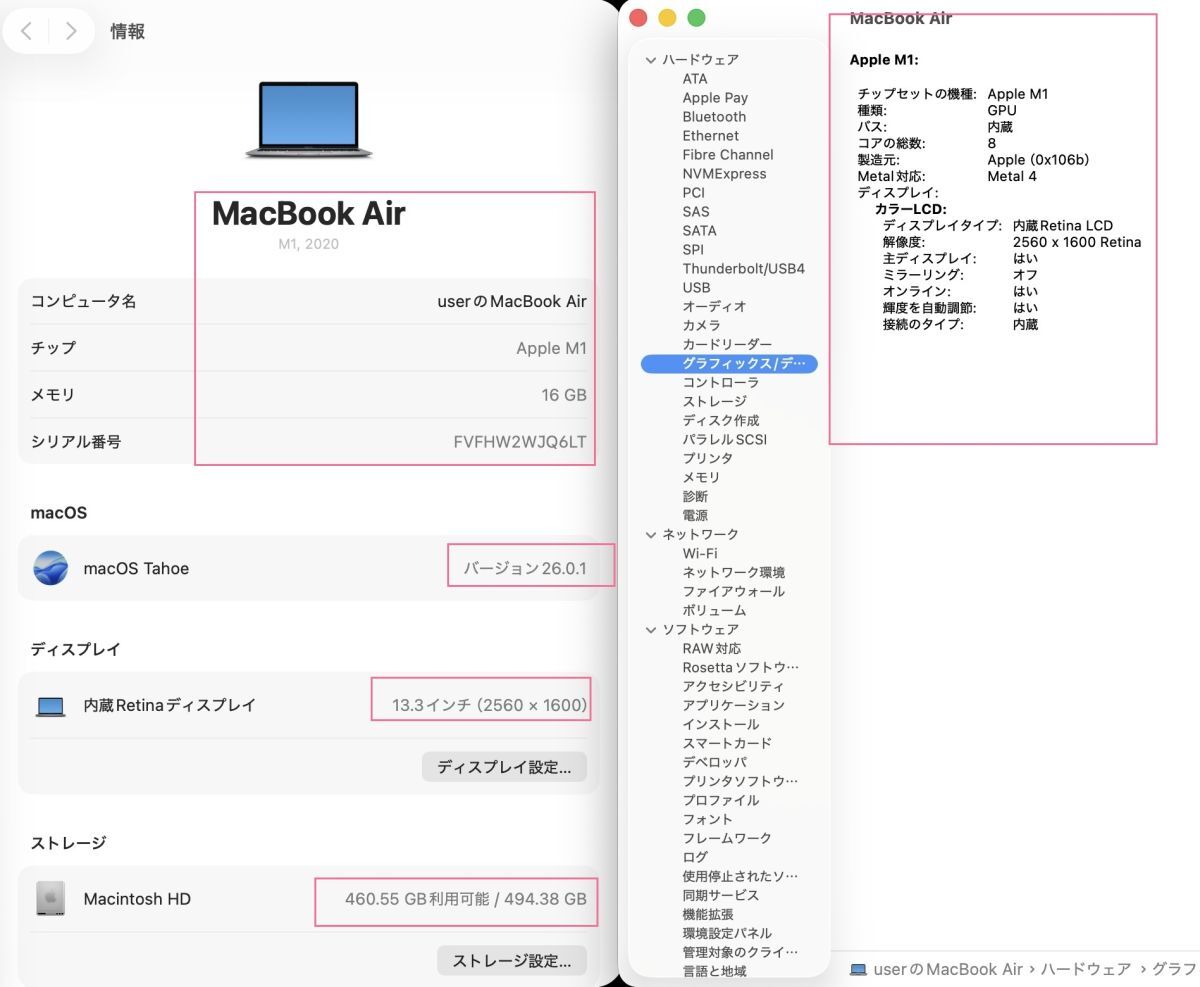
Task: Go forward with the right chevron button
Action: point(70,31)
